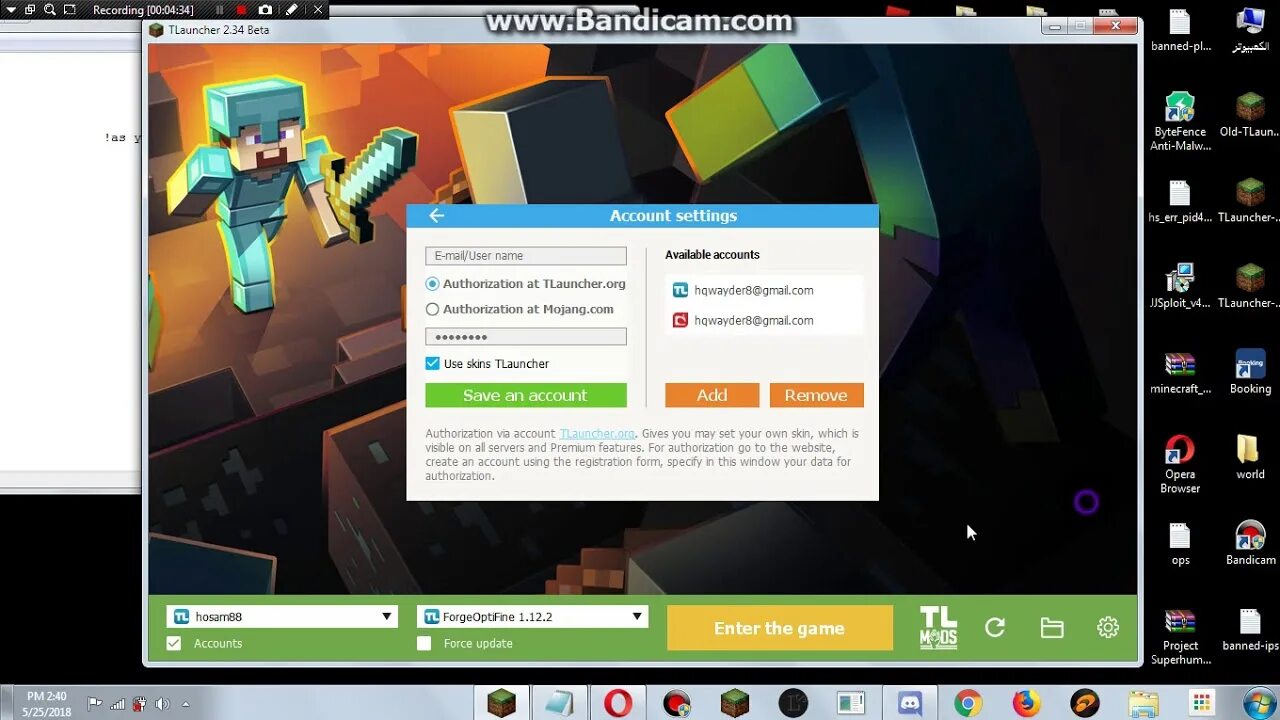Select the Computer desktop icon

point(1250,29)
